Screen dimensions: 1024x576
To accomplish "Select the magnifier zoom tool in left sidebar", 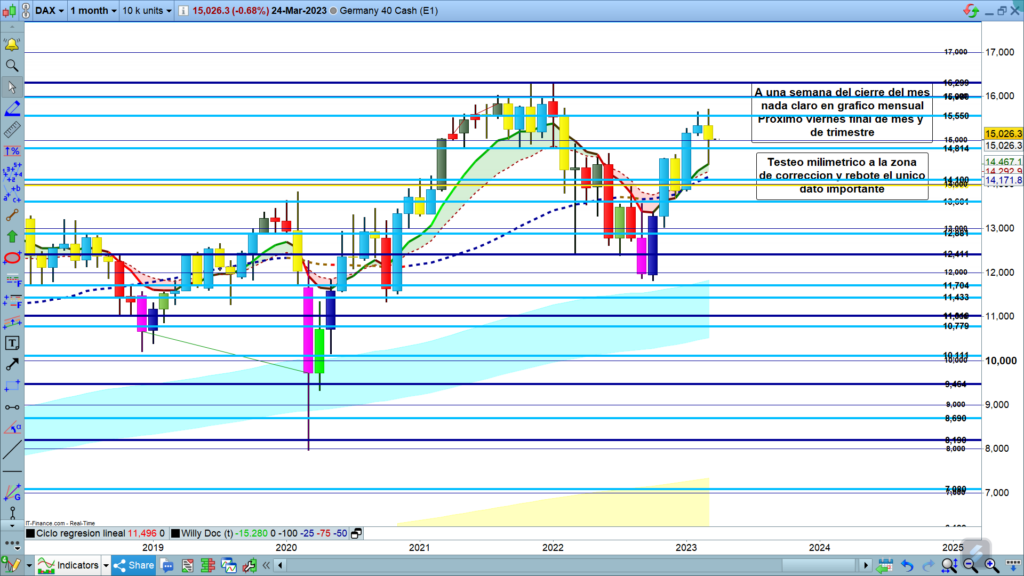I will [x=12, y=65].
